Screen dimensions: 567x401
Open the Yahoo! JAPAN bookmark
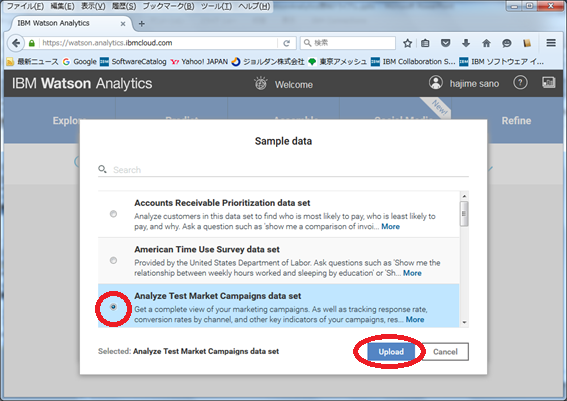coord(199,62)
